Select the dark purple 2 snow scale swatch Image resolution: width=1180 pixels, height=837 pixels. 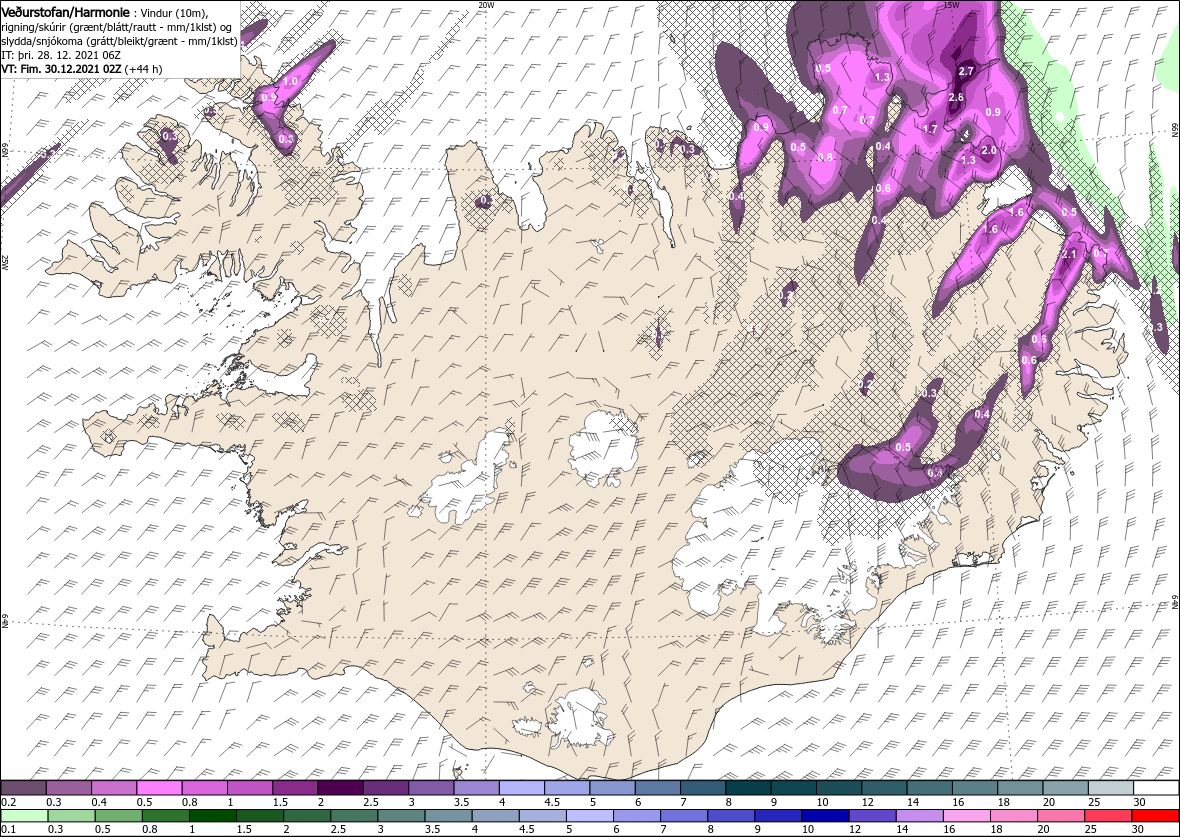pyautogui.click(x=340, y=787)
